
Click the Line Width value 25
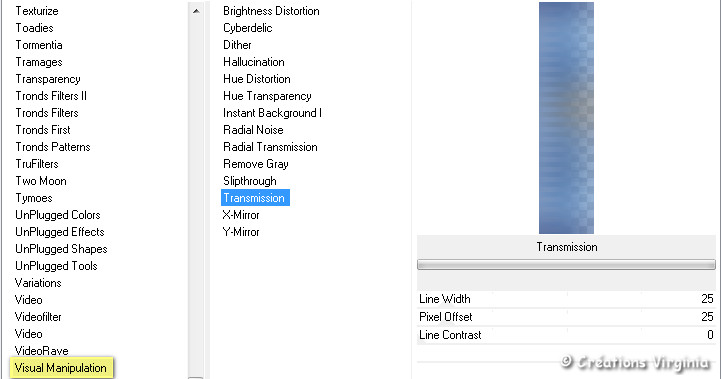pos(707,299)
